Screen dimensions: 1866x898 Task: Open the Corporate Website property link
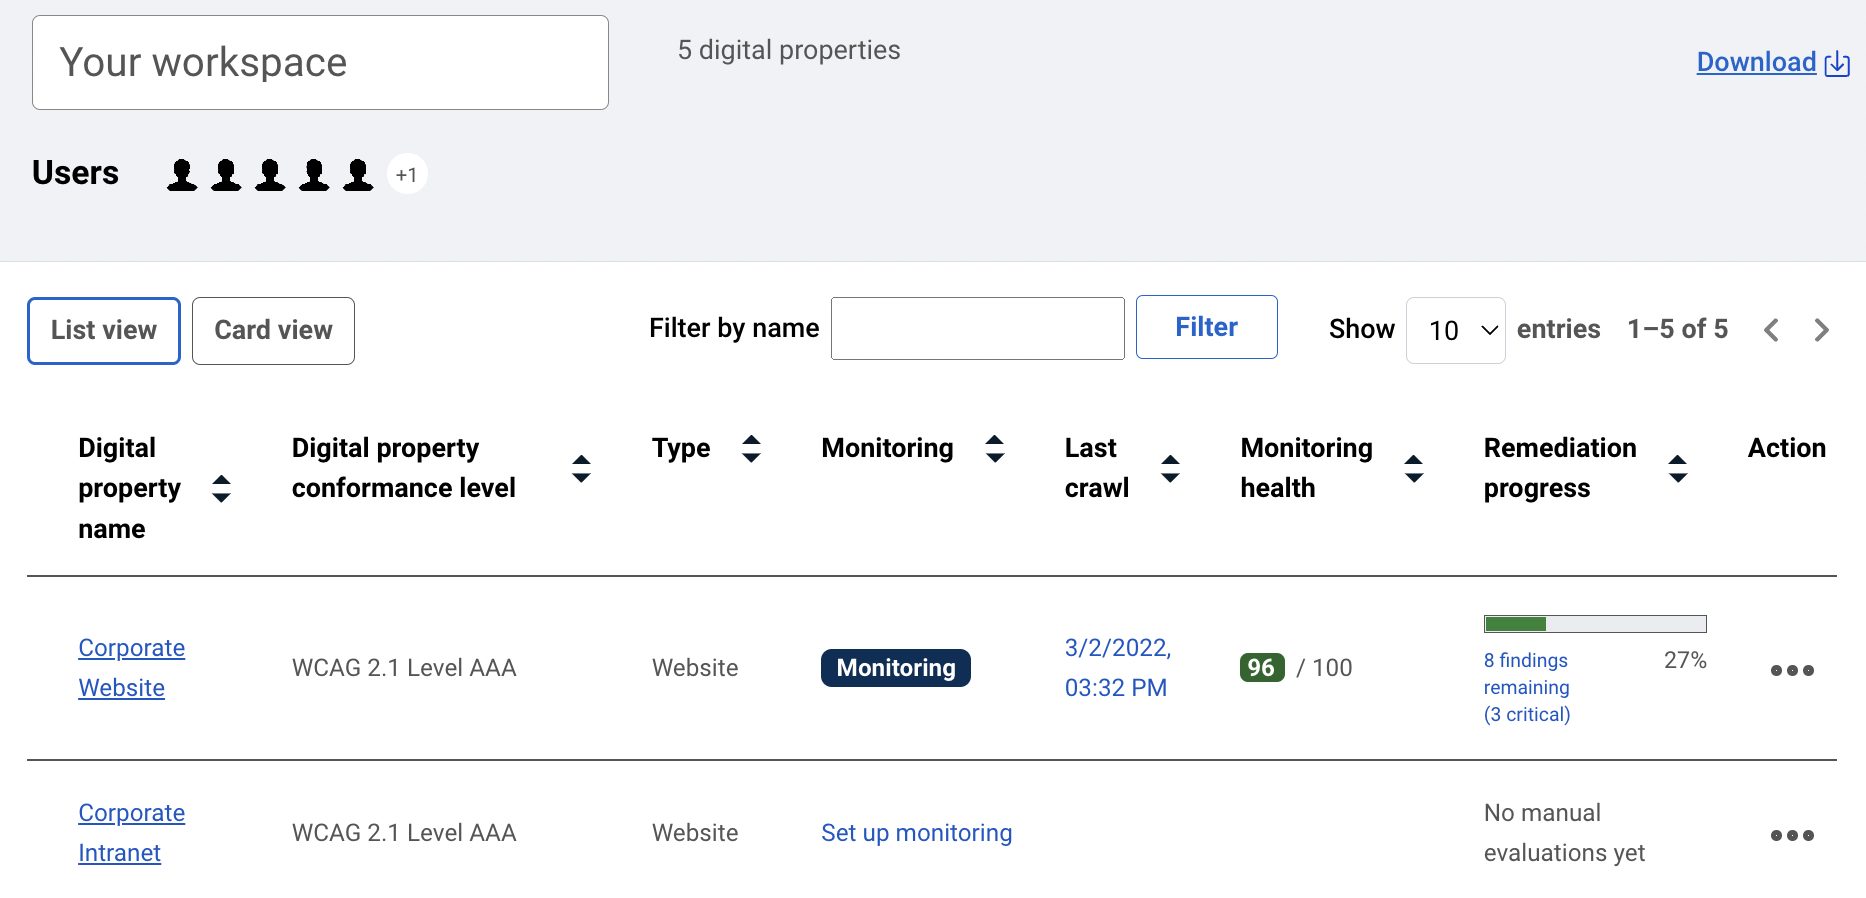[131, 668]
